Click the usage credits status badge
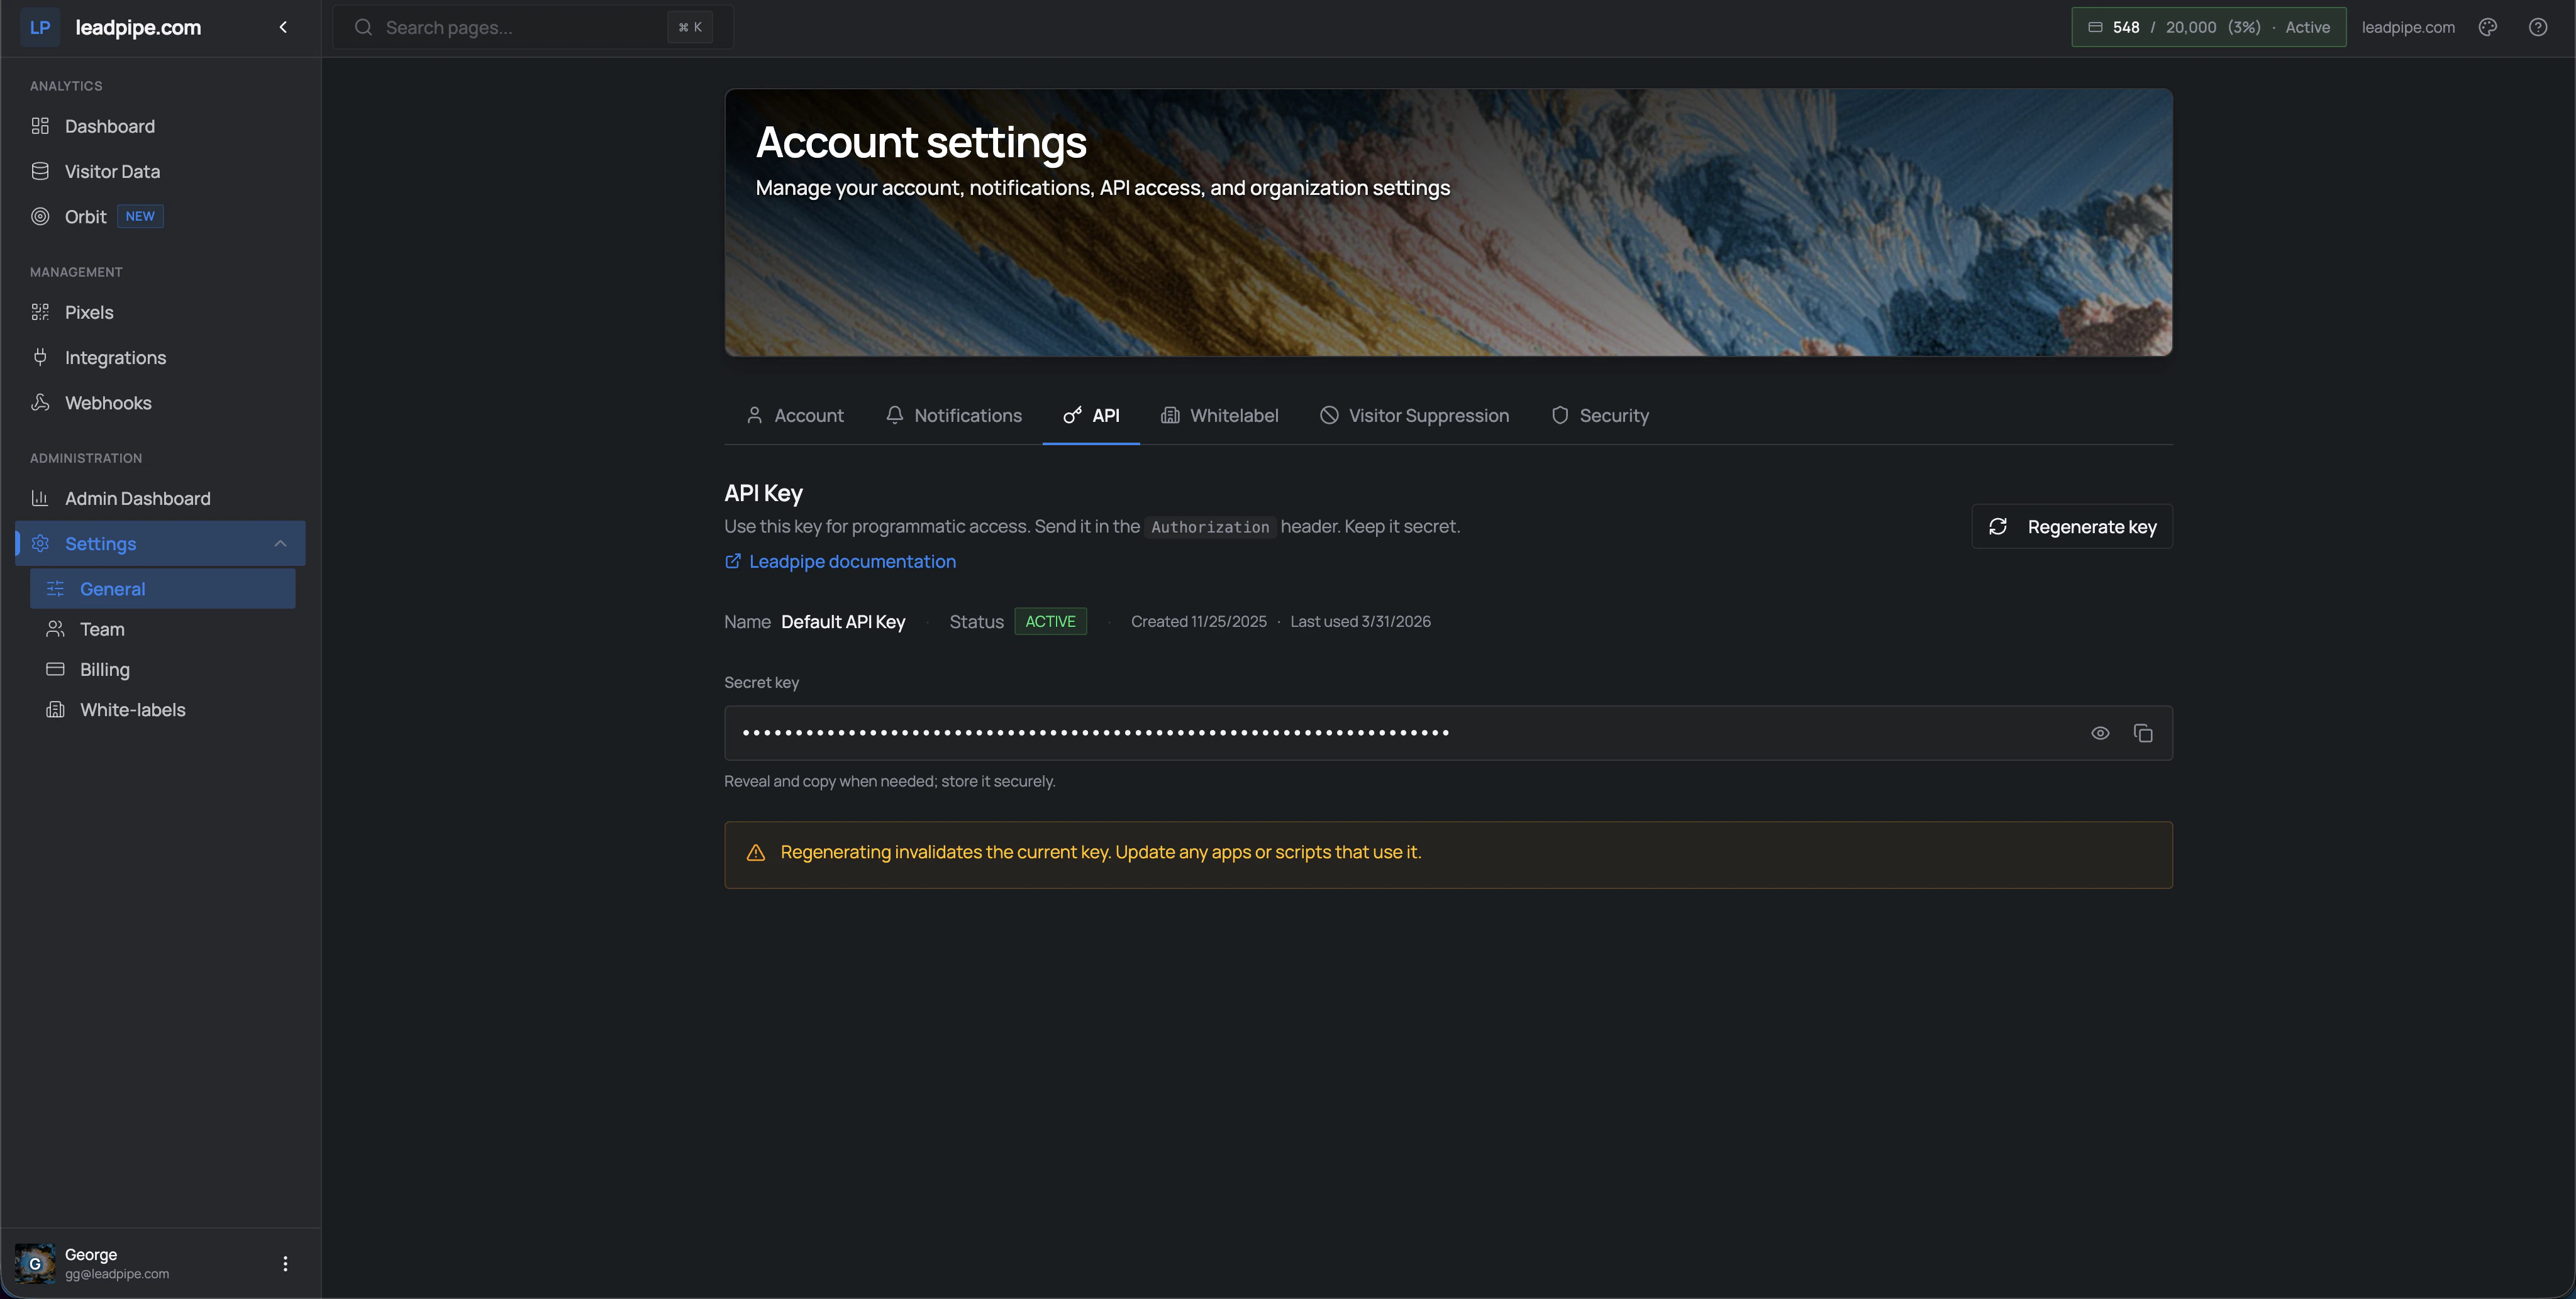2576x1299 pixels. point(2208,27)
